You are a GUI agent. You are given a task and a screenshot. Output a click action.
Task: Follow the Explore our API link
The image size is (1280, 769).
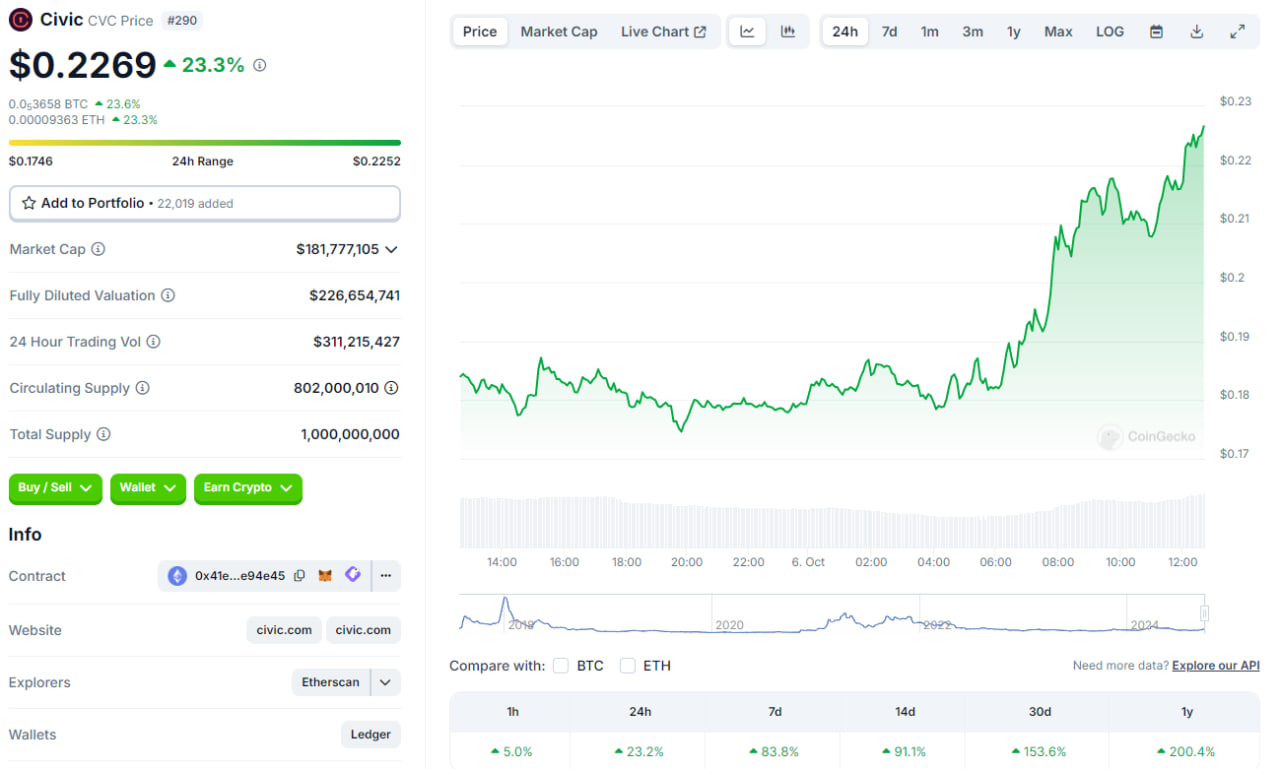[1216, 665]
